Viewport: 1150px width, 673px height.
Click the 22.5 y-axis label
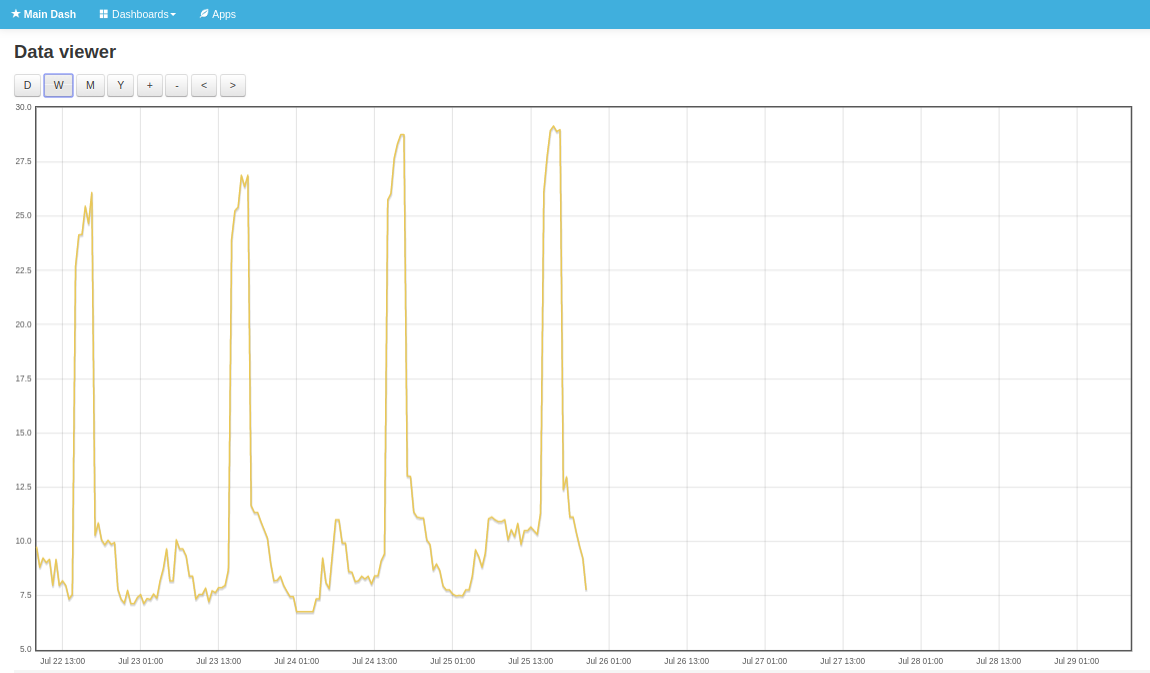[x=23, y=271]
